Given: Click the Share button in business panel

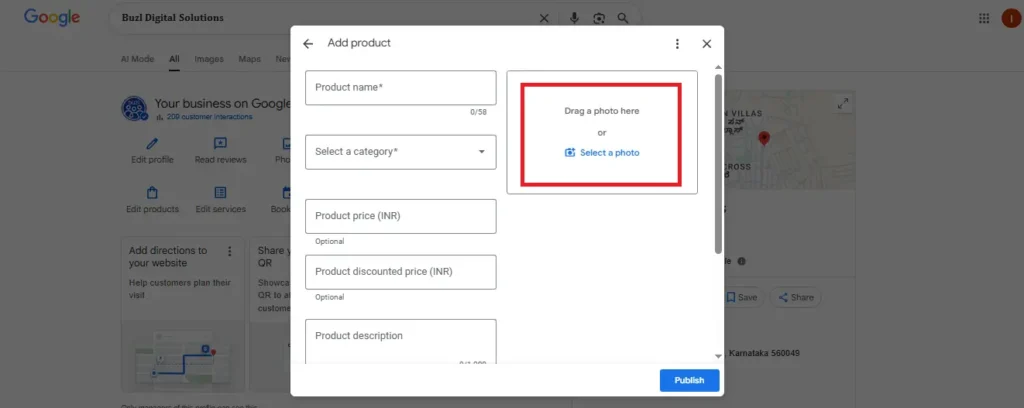Looking at the screenshot, I should tap(795, 297).
